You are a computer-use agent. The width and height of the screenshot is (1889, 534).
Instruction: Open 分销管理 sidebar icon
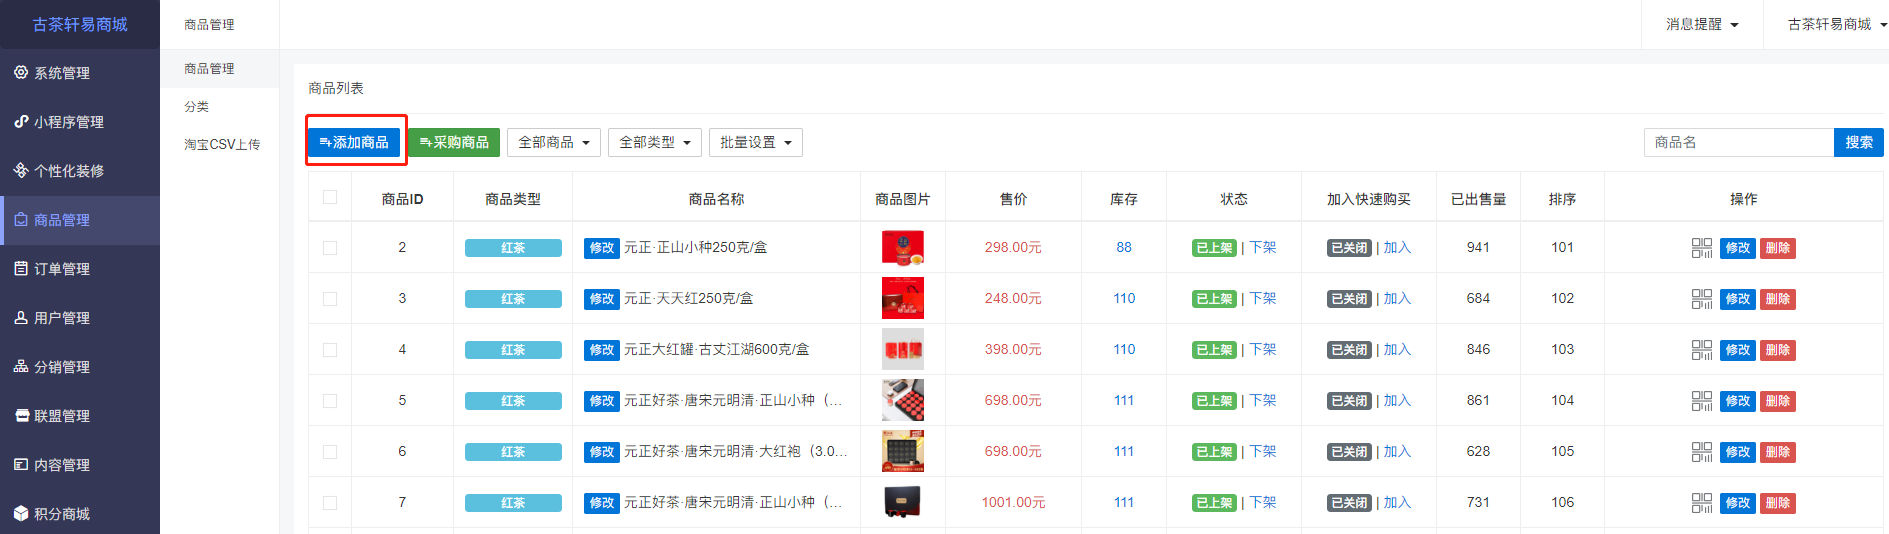[21, 366]
